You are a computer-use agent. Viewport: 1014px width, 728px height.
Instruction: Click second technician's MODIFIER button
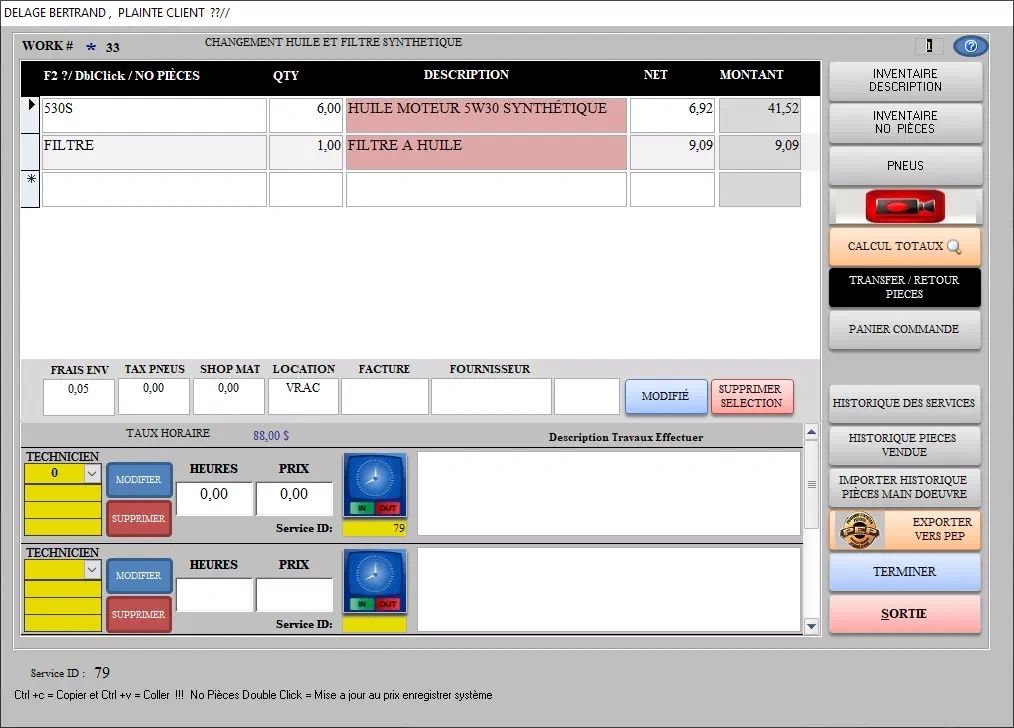[138, 575]
